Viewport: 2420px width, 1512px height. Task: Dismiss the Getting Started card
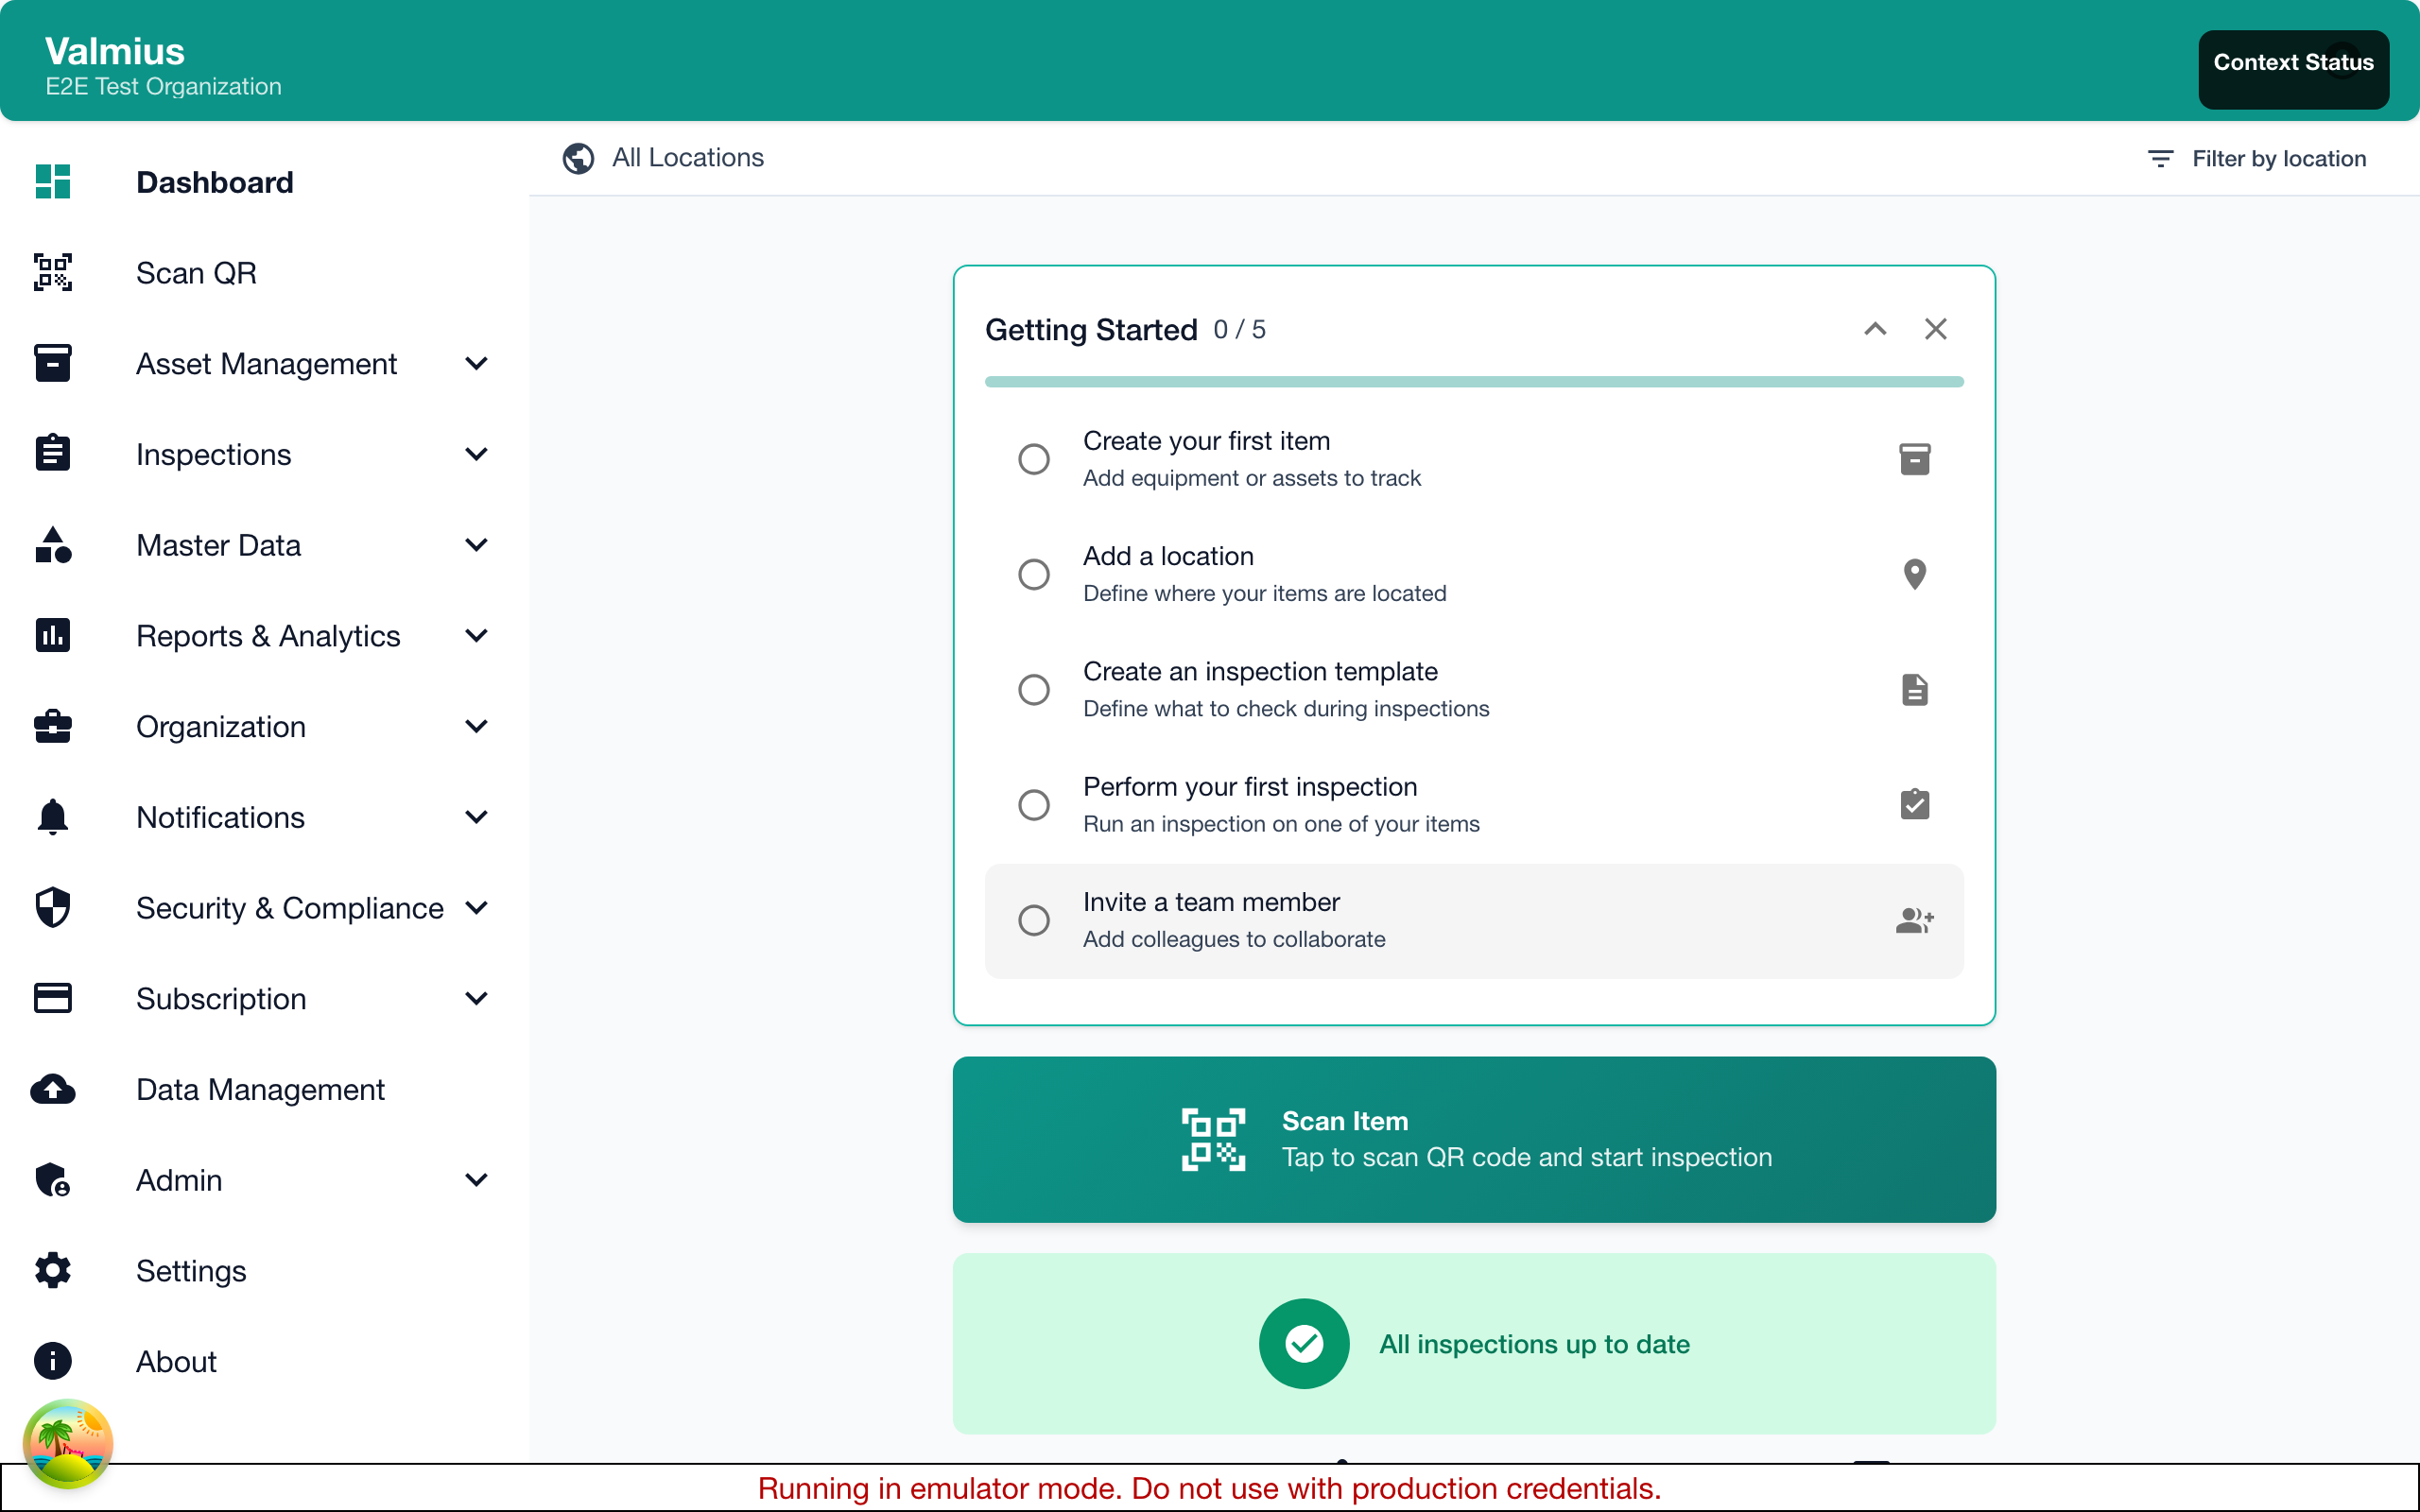(x=1937, y=328)
